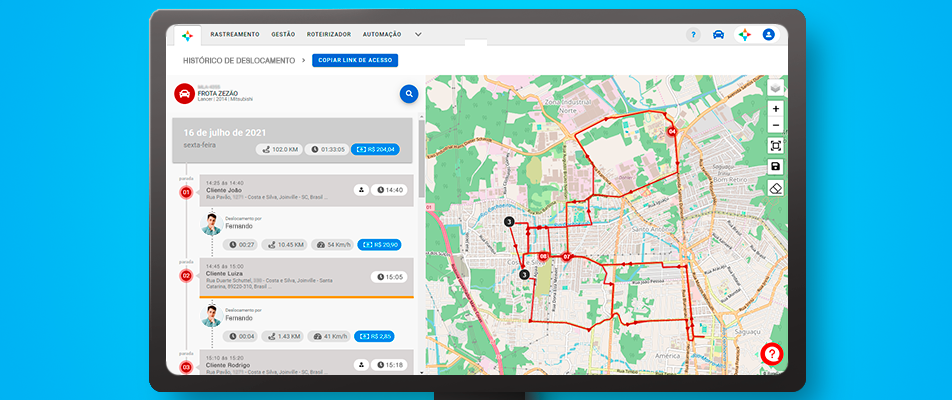Click the red vehicle icon for Frota Zezão

(185, 94)
